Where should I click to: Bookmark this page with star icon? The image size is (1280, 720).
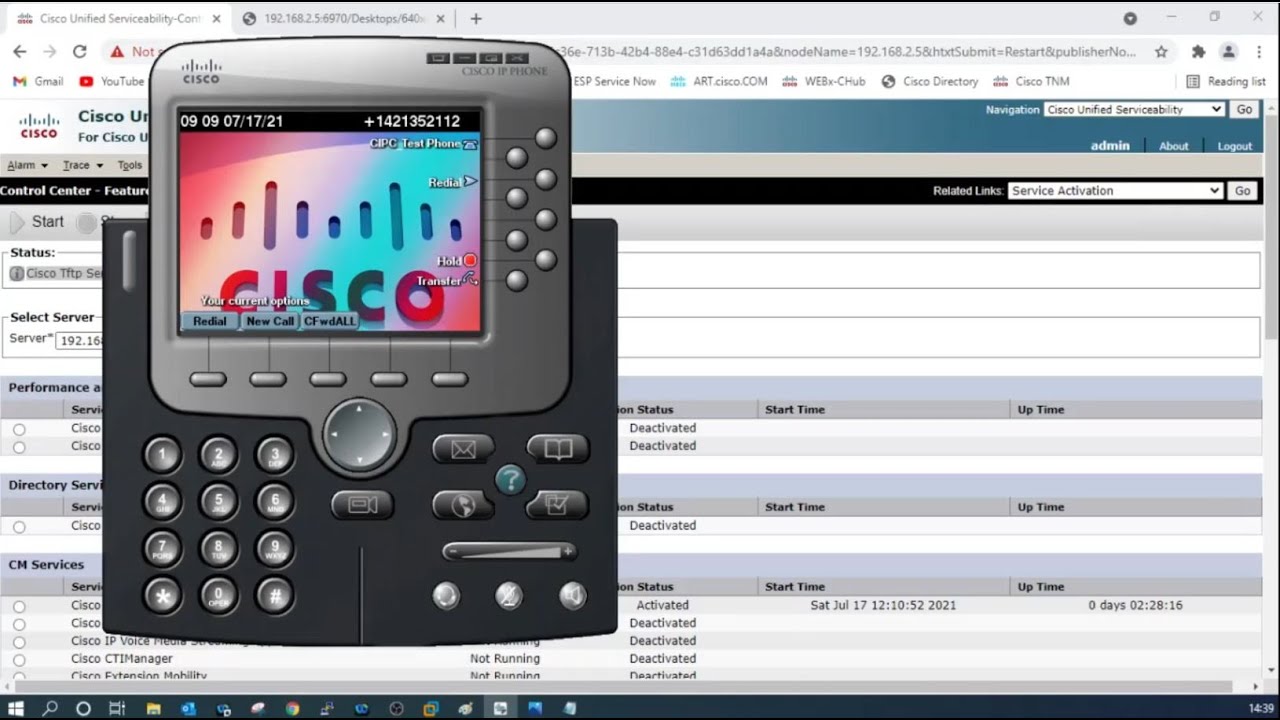1161,52
